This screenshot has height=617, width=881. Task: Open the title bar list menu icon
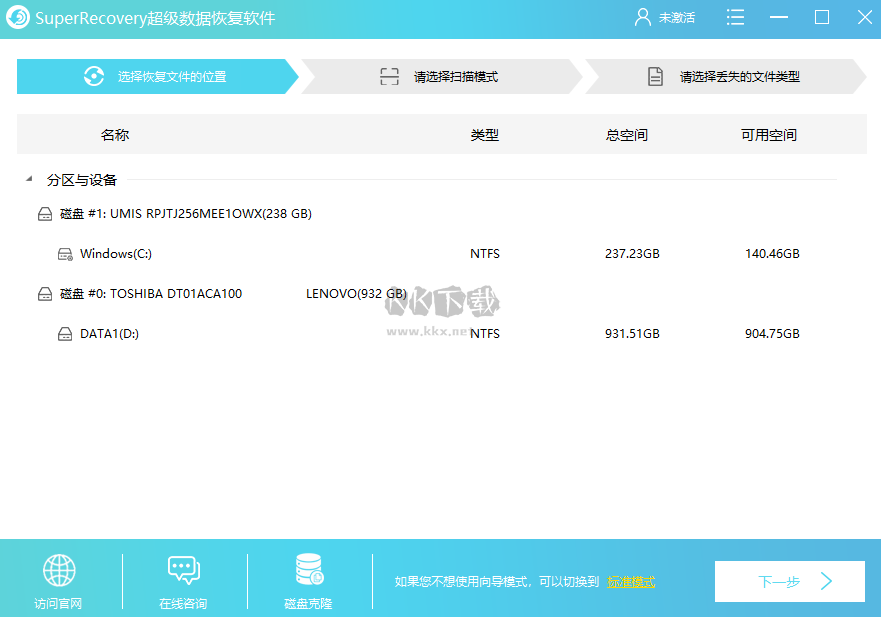click(x=735, y=17)
